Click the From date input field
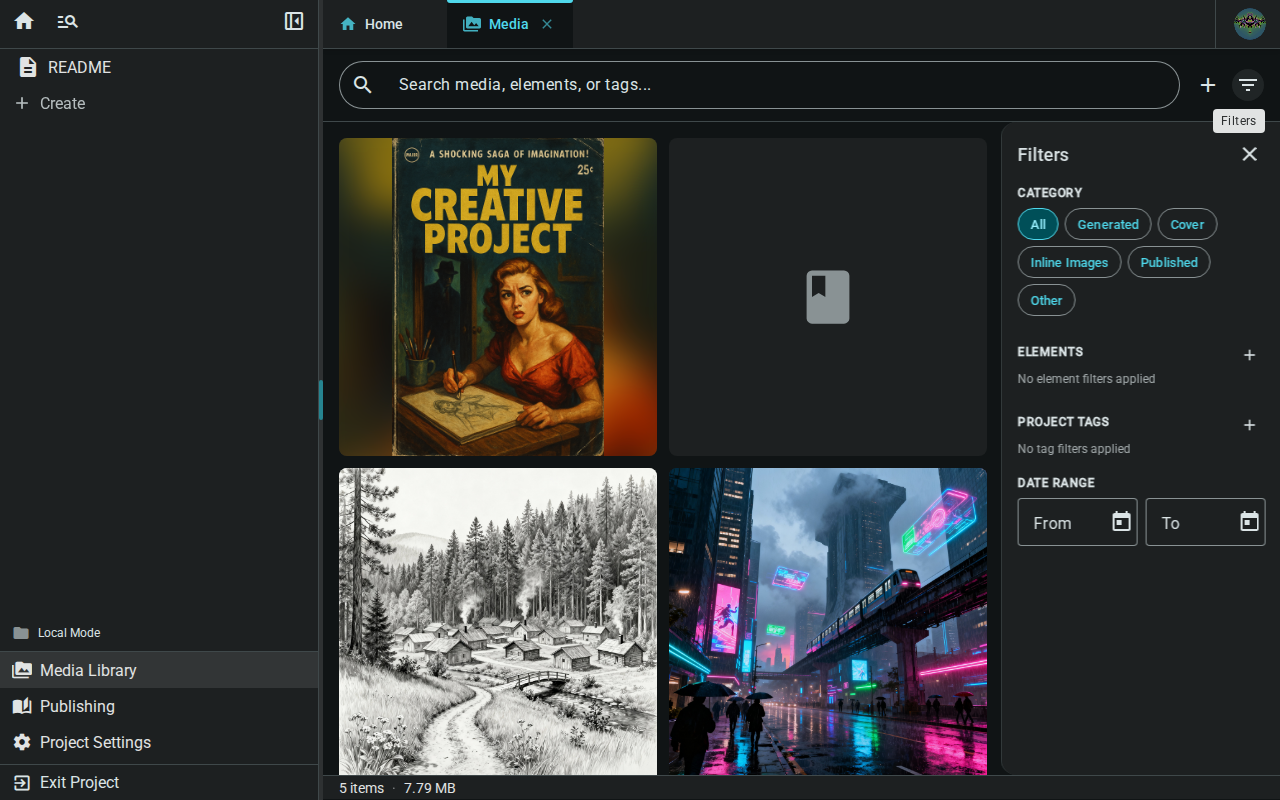The width and height of the screenshot is (1280, 800). [1077, 522]
